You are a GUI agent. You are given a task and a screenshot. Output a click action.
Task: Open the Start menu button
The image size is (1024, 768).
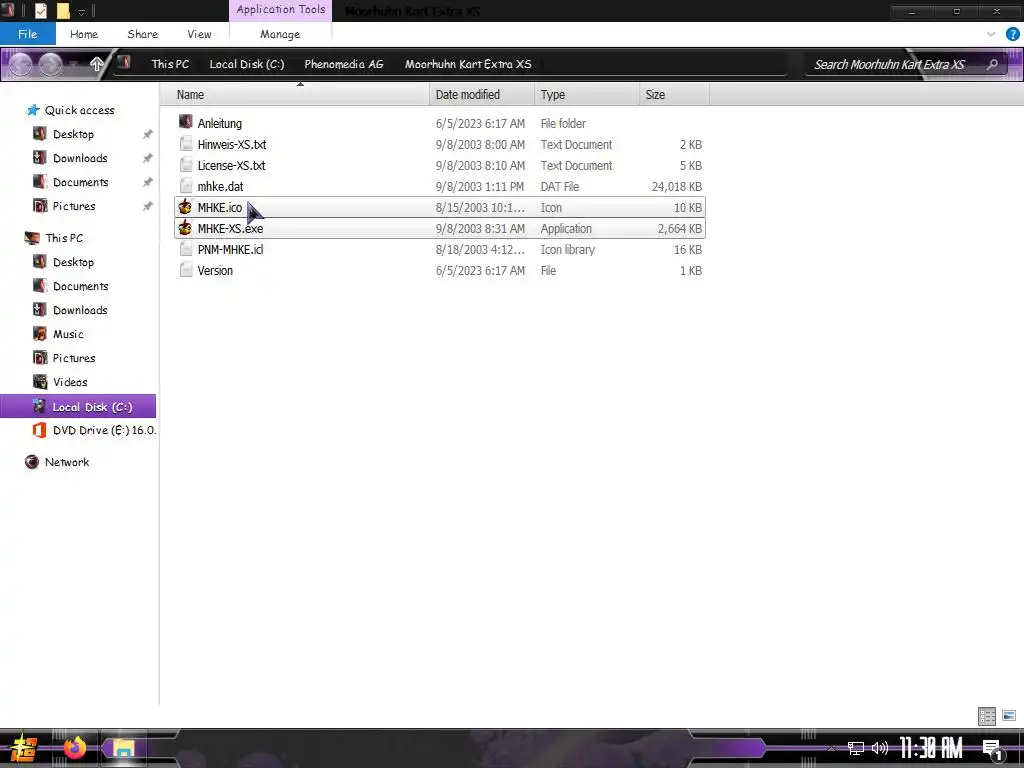point(24,748)
